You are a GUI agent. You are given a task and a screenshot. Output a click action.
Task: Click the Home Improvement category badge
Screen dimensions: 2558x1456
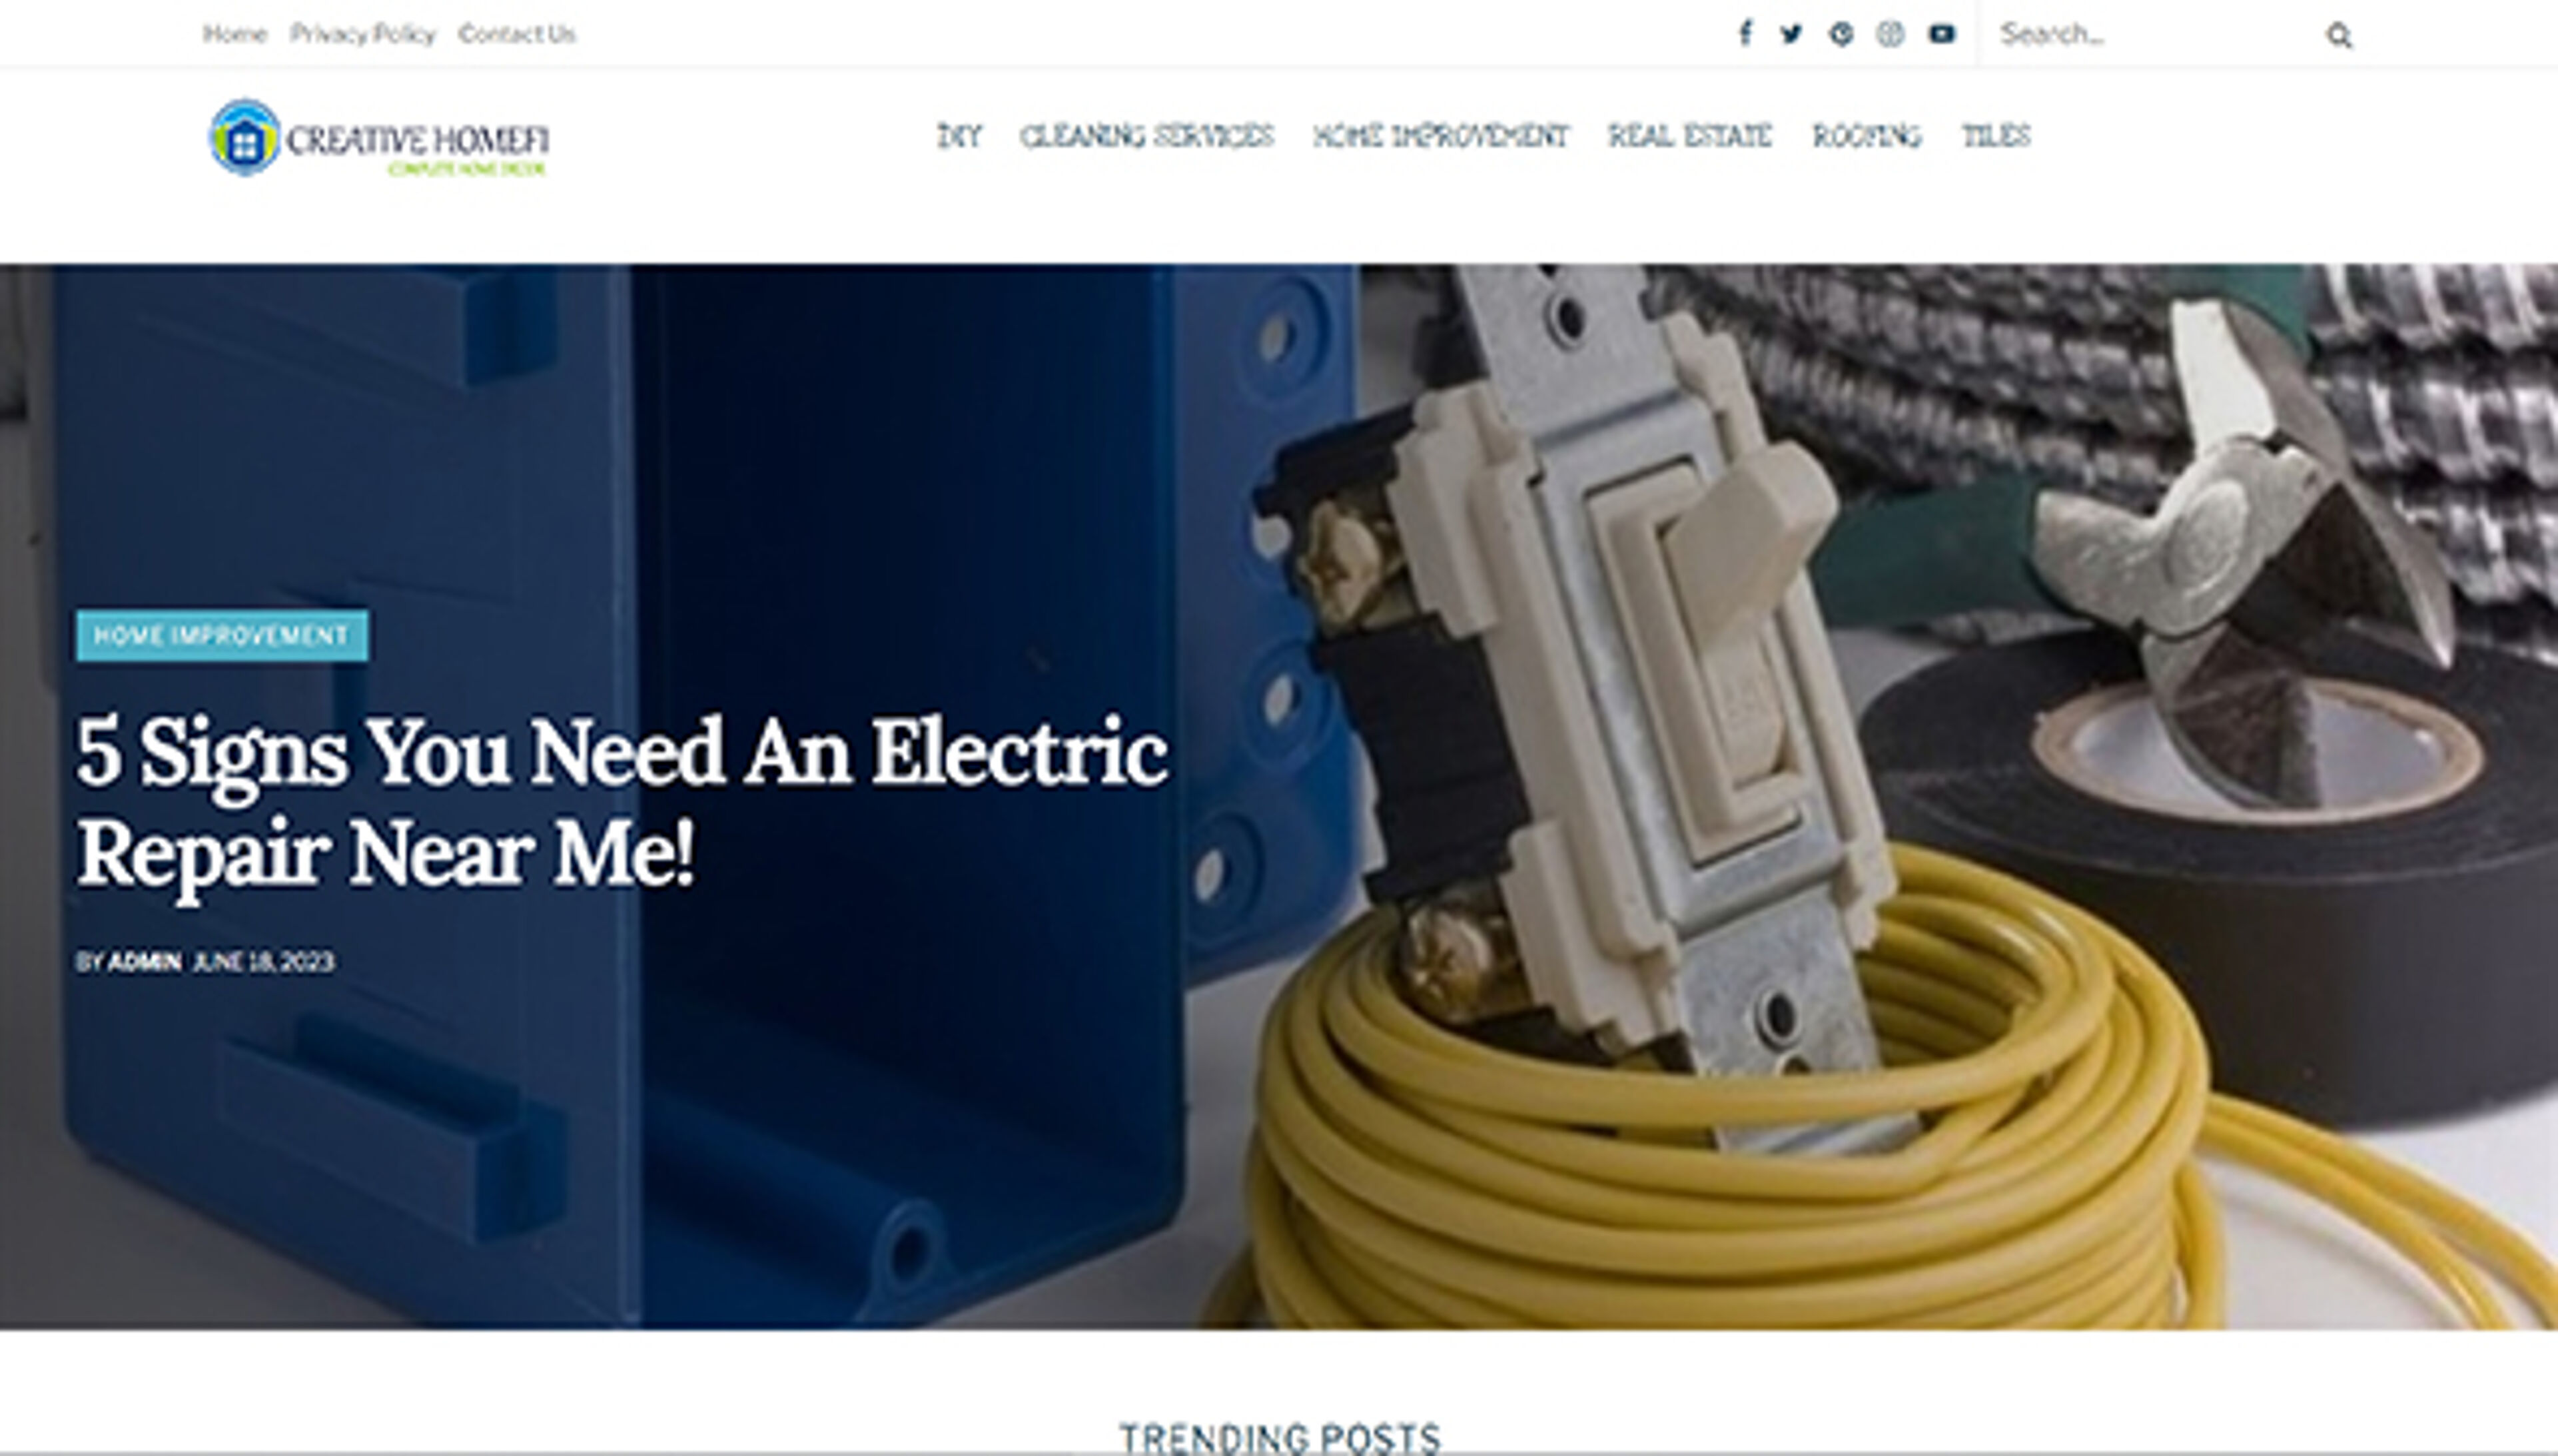222,636
